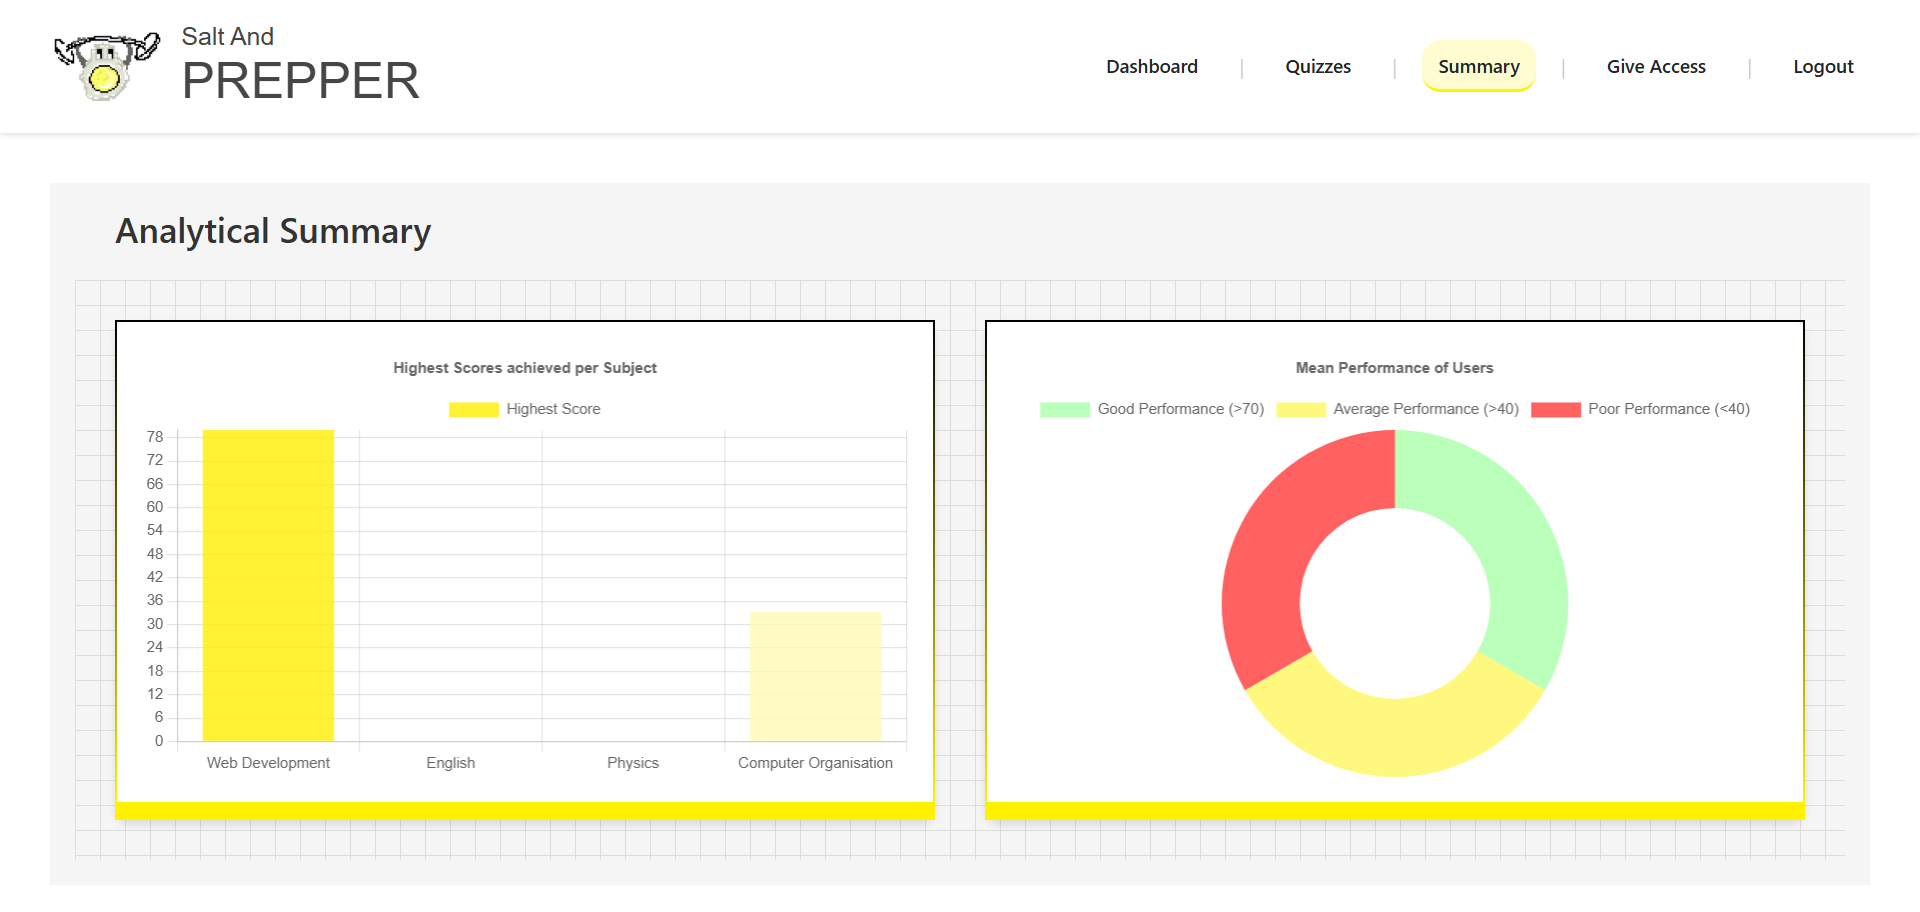Viewport: 1920px width, 912px height.
Task: Click the red Poor Performance legend swatch
Action: pyautogui.click(x=1555, y=409)
